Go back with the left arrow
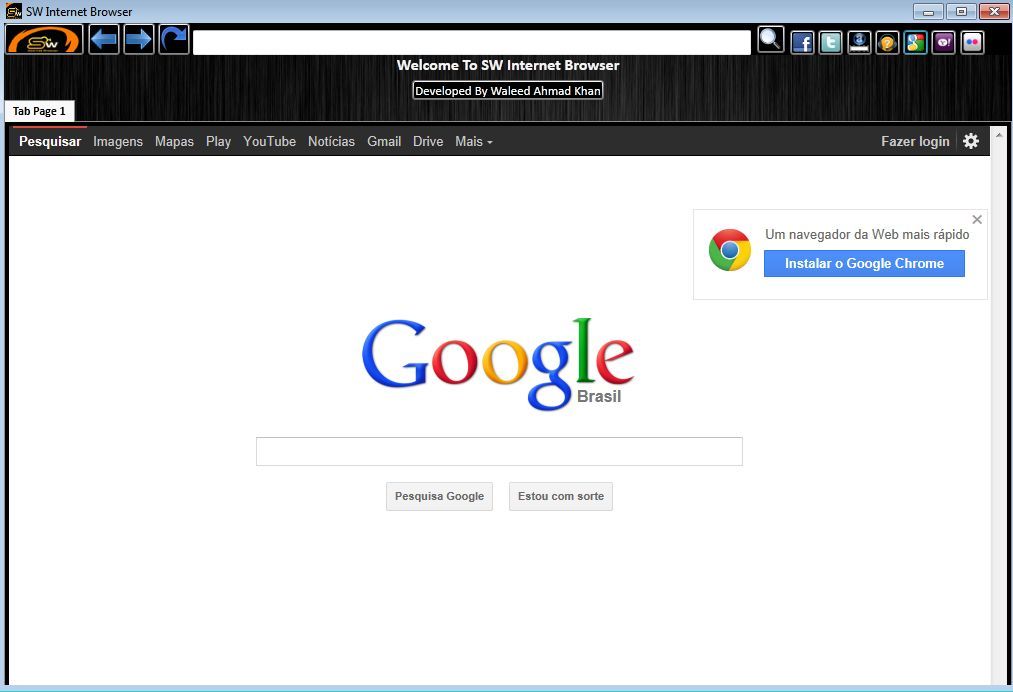Screen dimensions: 1013x692 103,40
